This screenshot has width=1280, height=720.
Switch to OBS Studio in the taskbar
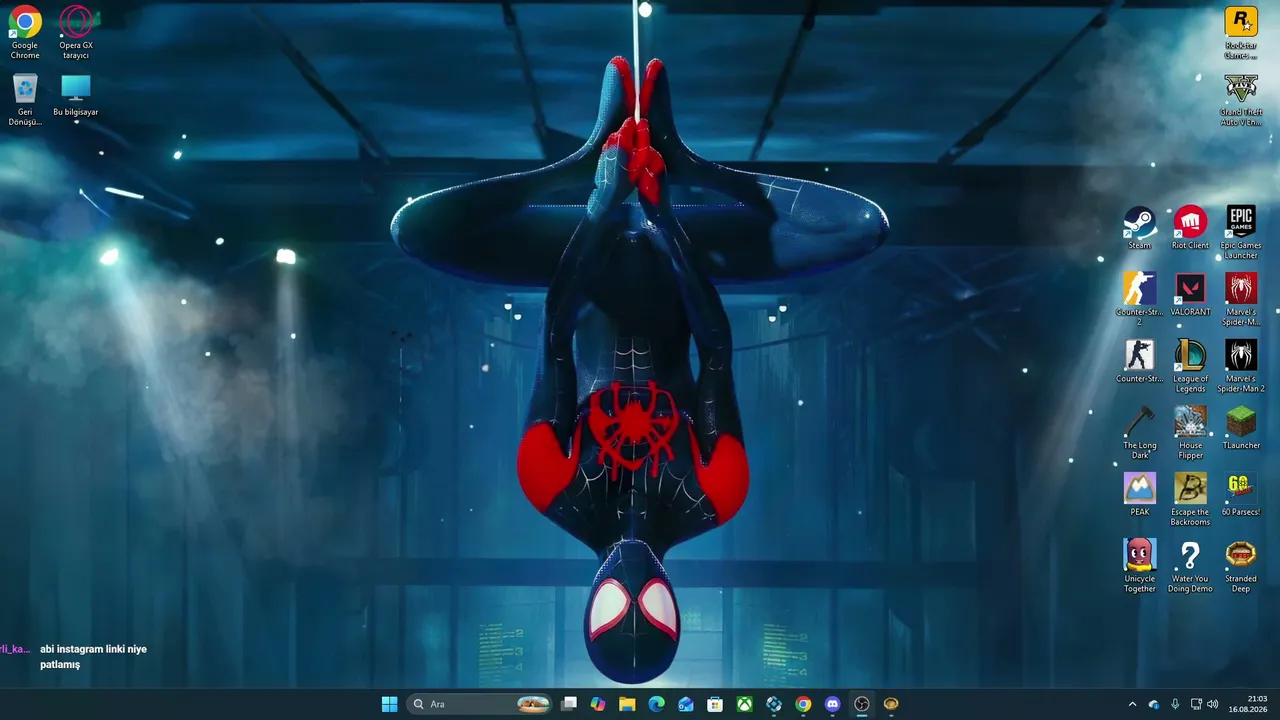coord(862,704)
